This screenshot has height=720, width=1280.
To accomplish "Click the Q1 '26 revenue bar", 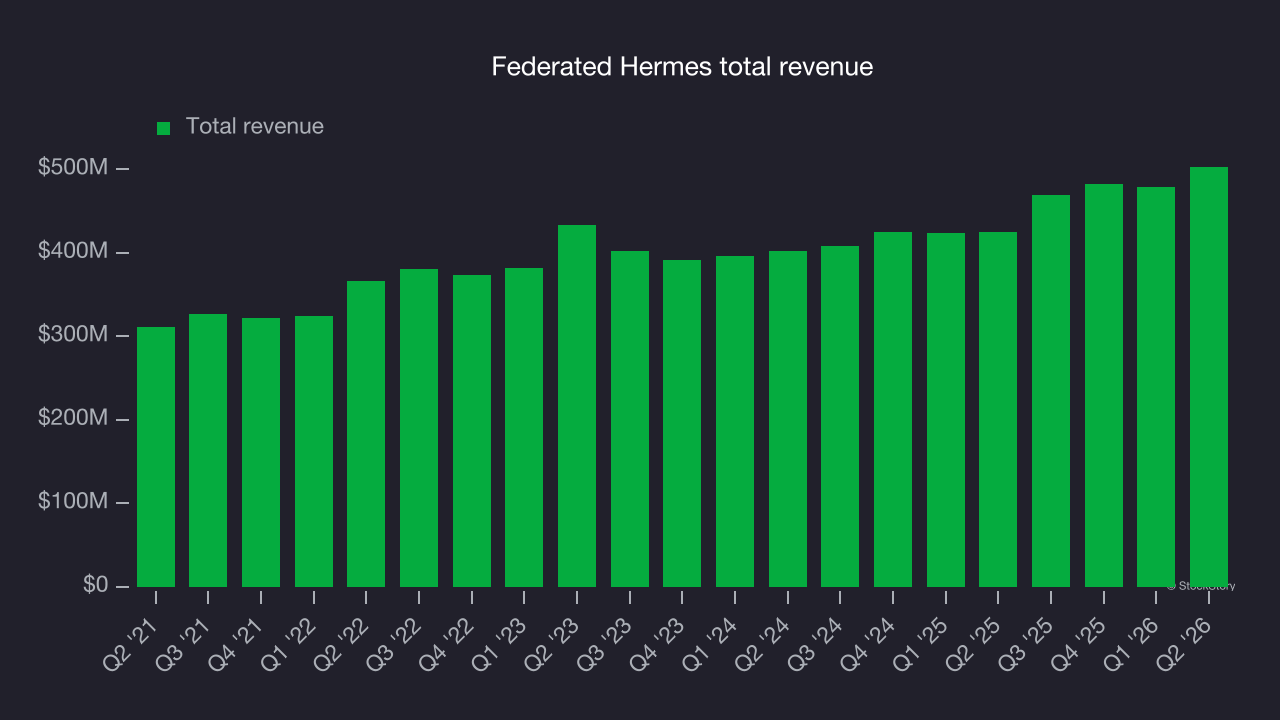I will click(x=1156, y=387).
